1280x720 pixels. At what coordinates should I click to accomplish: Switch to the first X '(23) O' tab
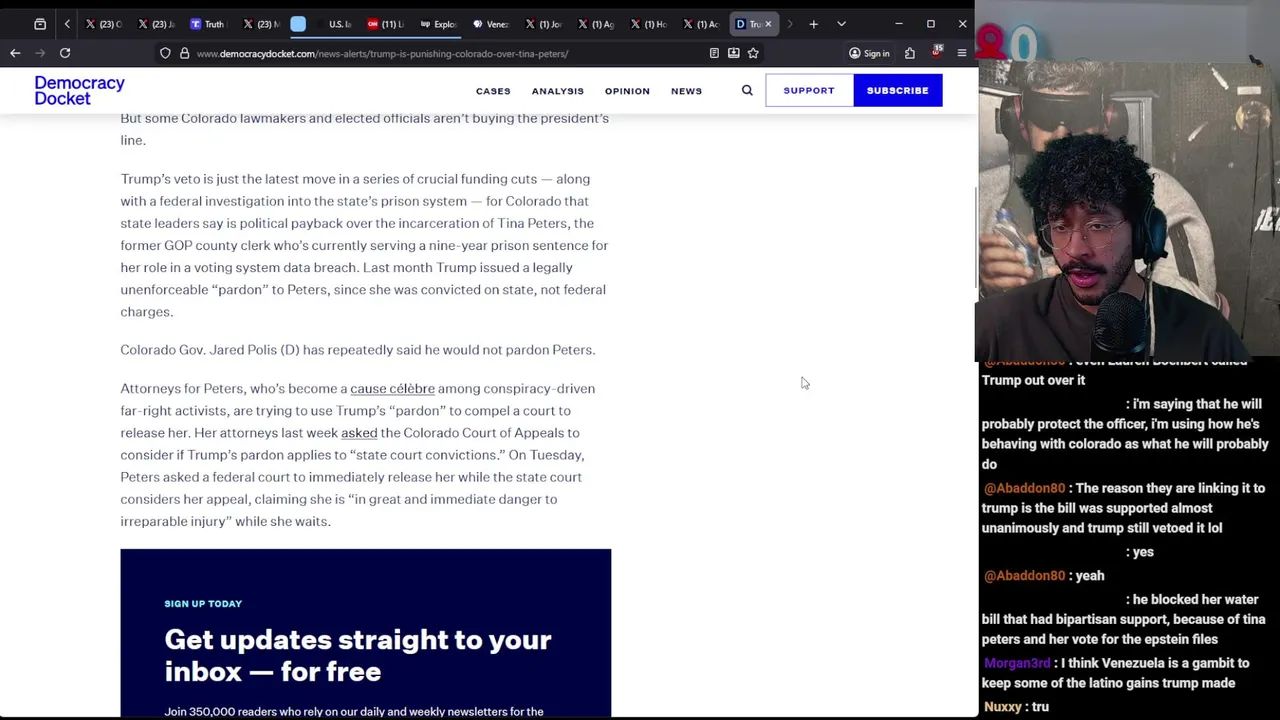click(102, 24)
